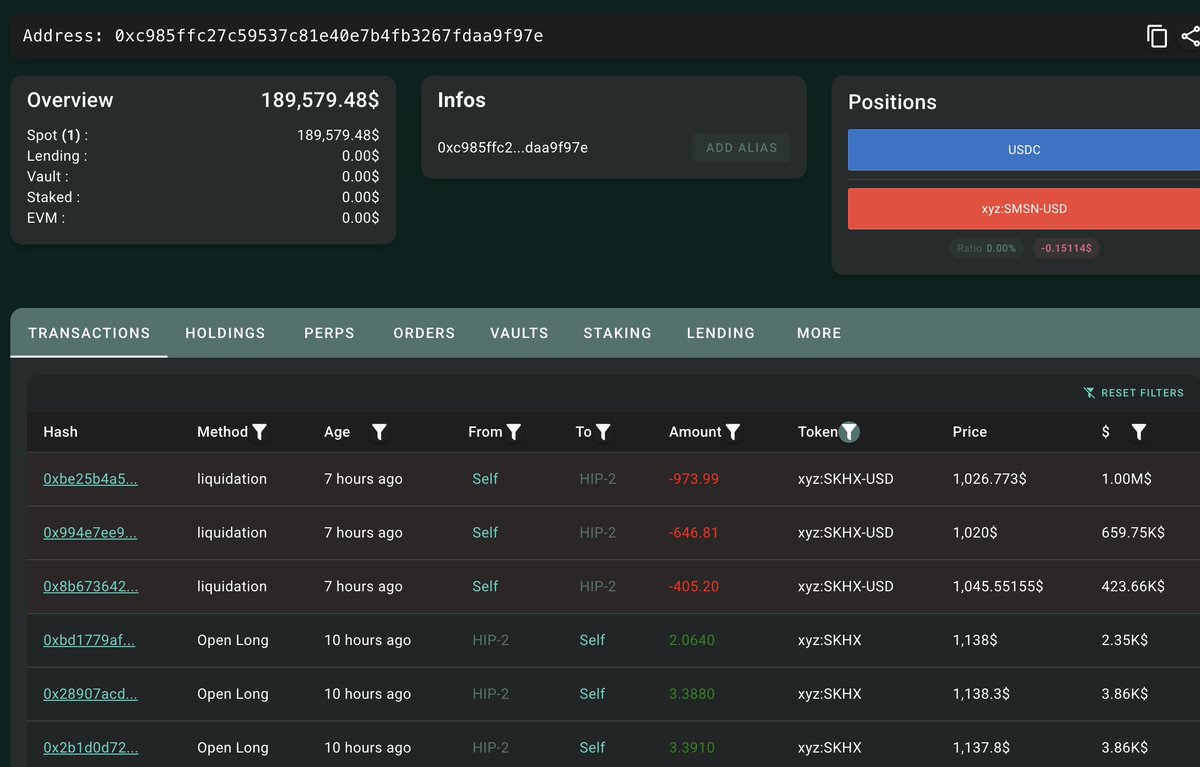Select the red xyz:SMSN-USD position bar
This screenshot has width=1200, height=767.
(1024, 209)
